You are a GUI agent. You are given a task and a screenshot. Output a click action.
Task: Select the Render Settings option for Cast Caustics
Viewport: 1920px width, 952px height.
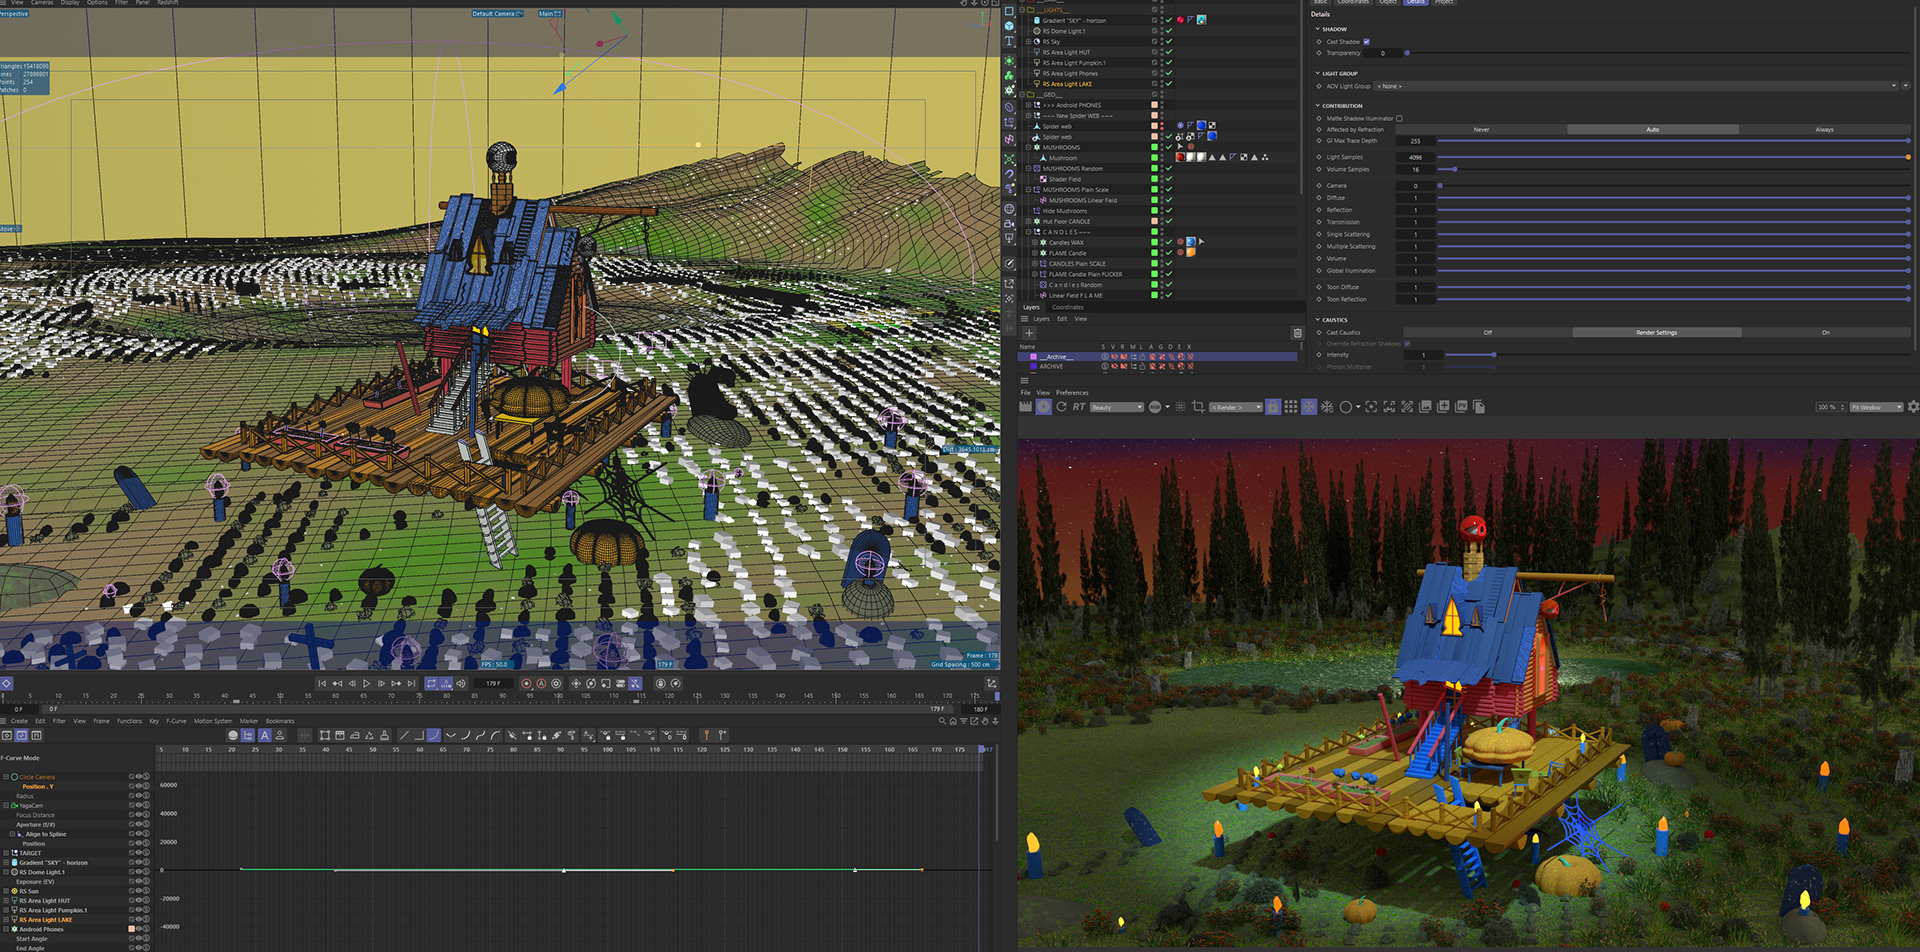click(x=1657, y=332)
